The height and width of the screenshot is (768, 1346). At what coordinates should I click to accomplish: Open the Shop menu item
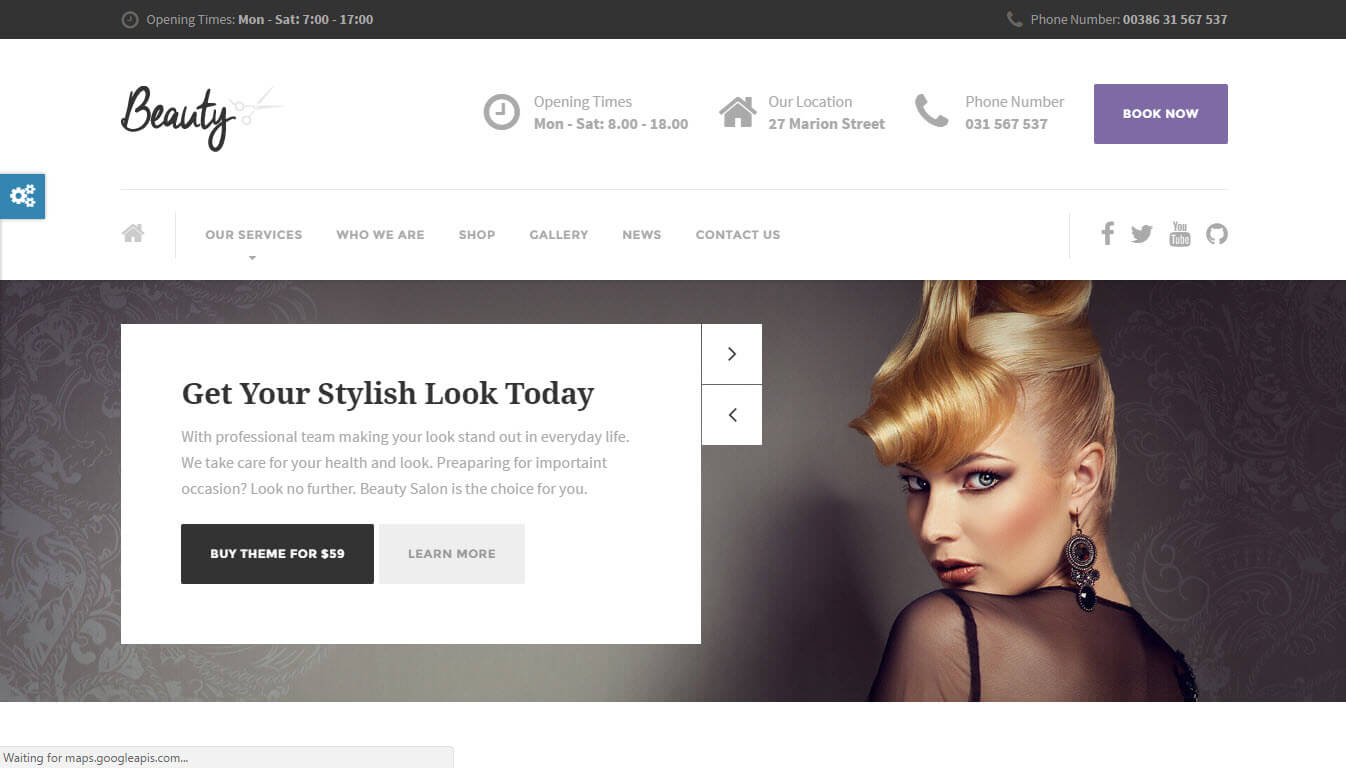pyautogui.click(x=477, y=235)
